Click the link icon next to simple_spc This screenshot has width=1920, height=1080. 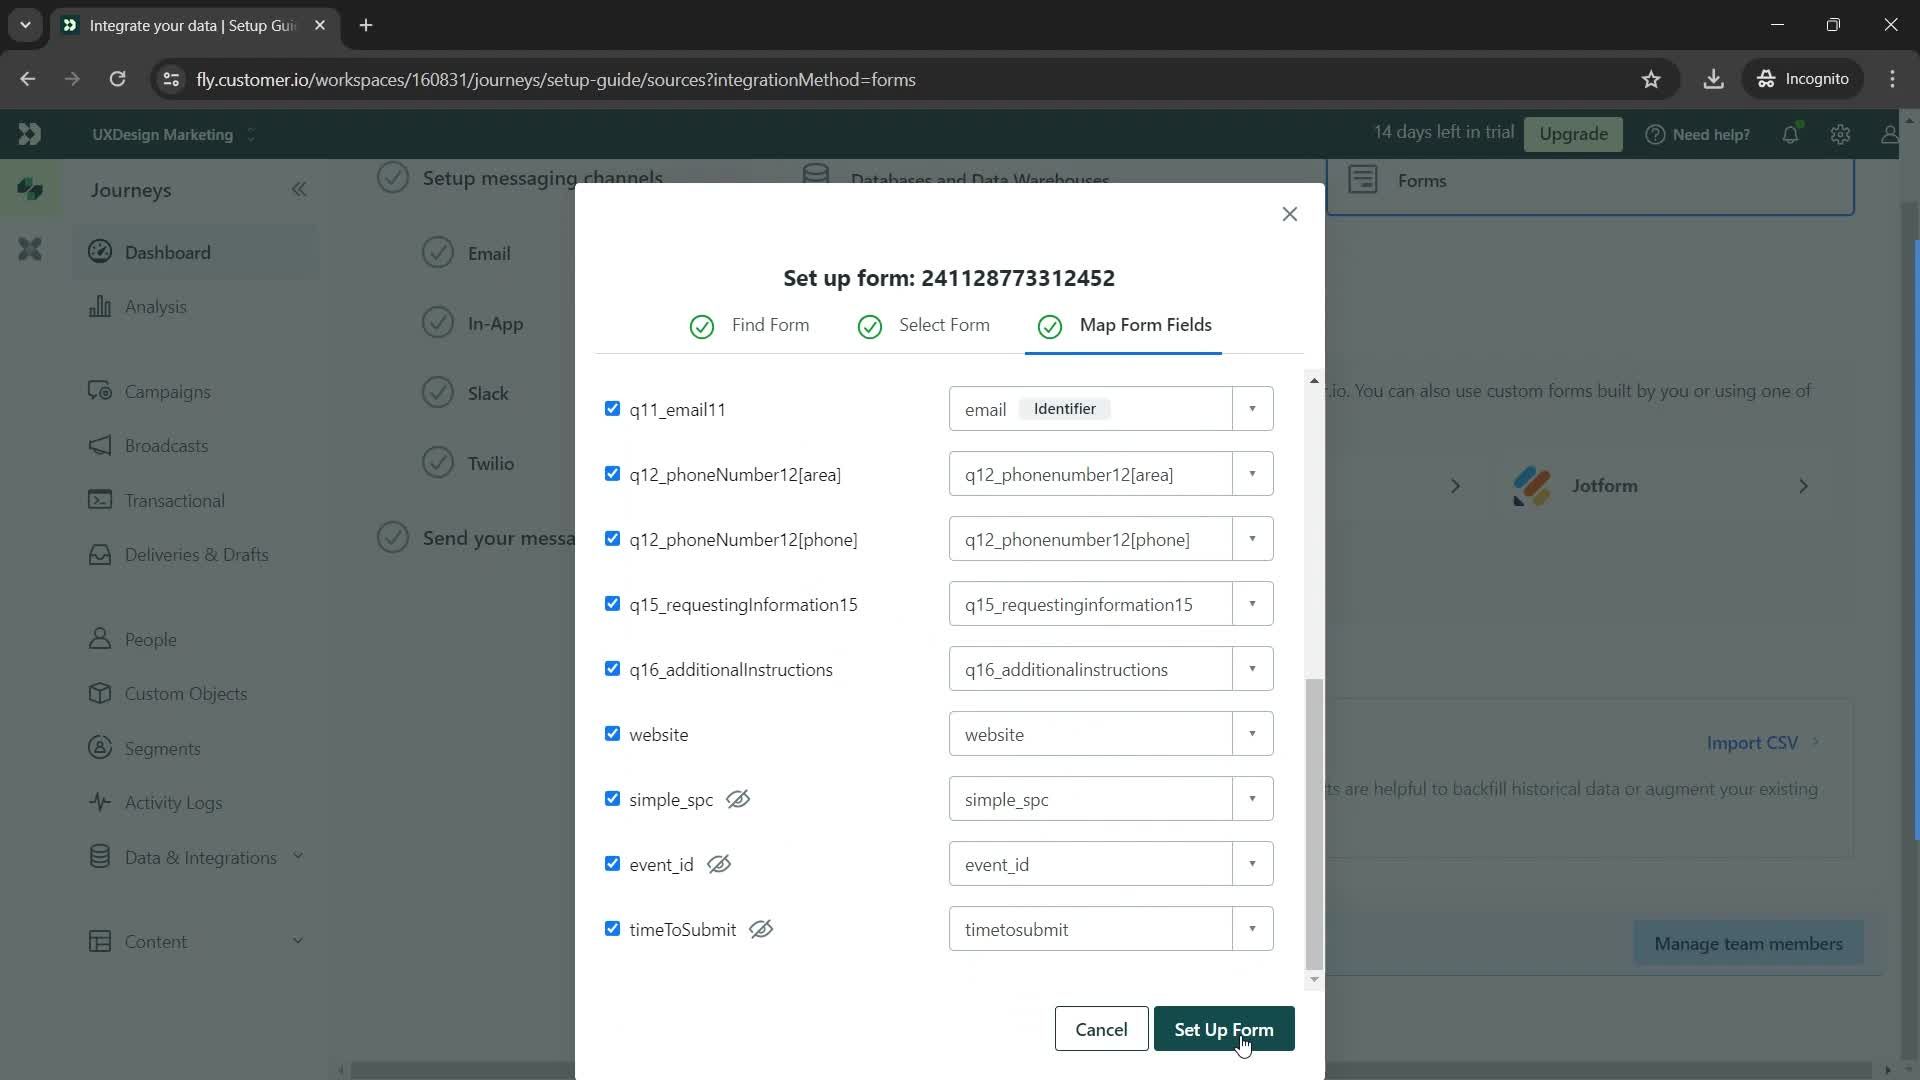coord(737,798)
